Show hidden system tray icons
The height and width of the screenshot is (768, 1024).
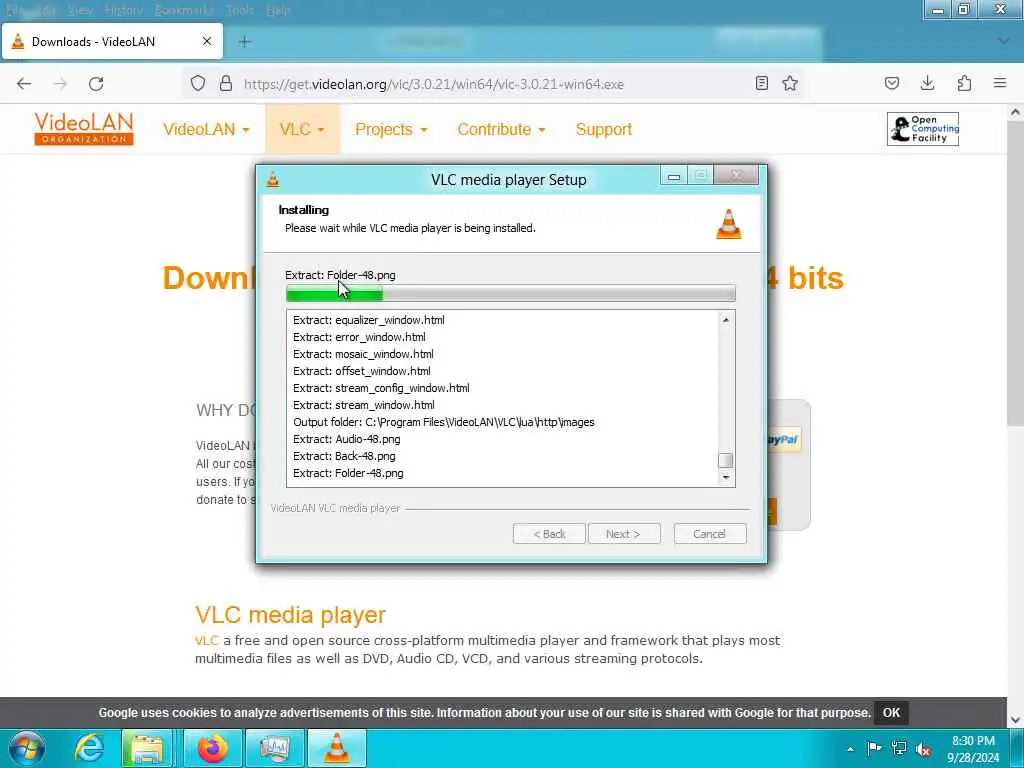point(850,749)
